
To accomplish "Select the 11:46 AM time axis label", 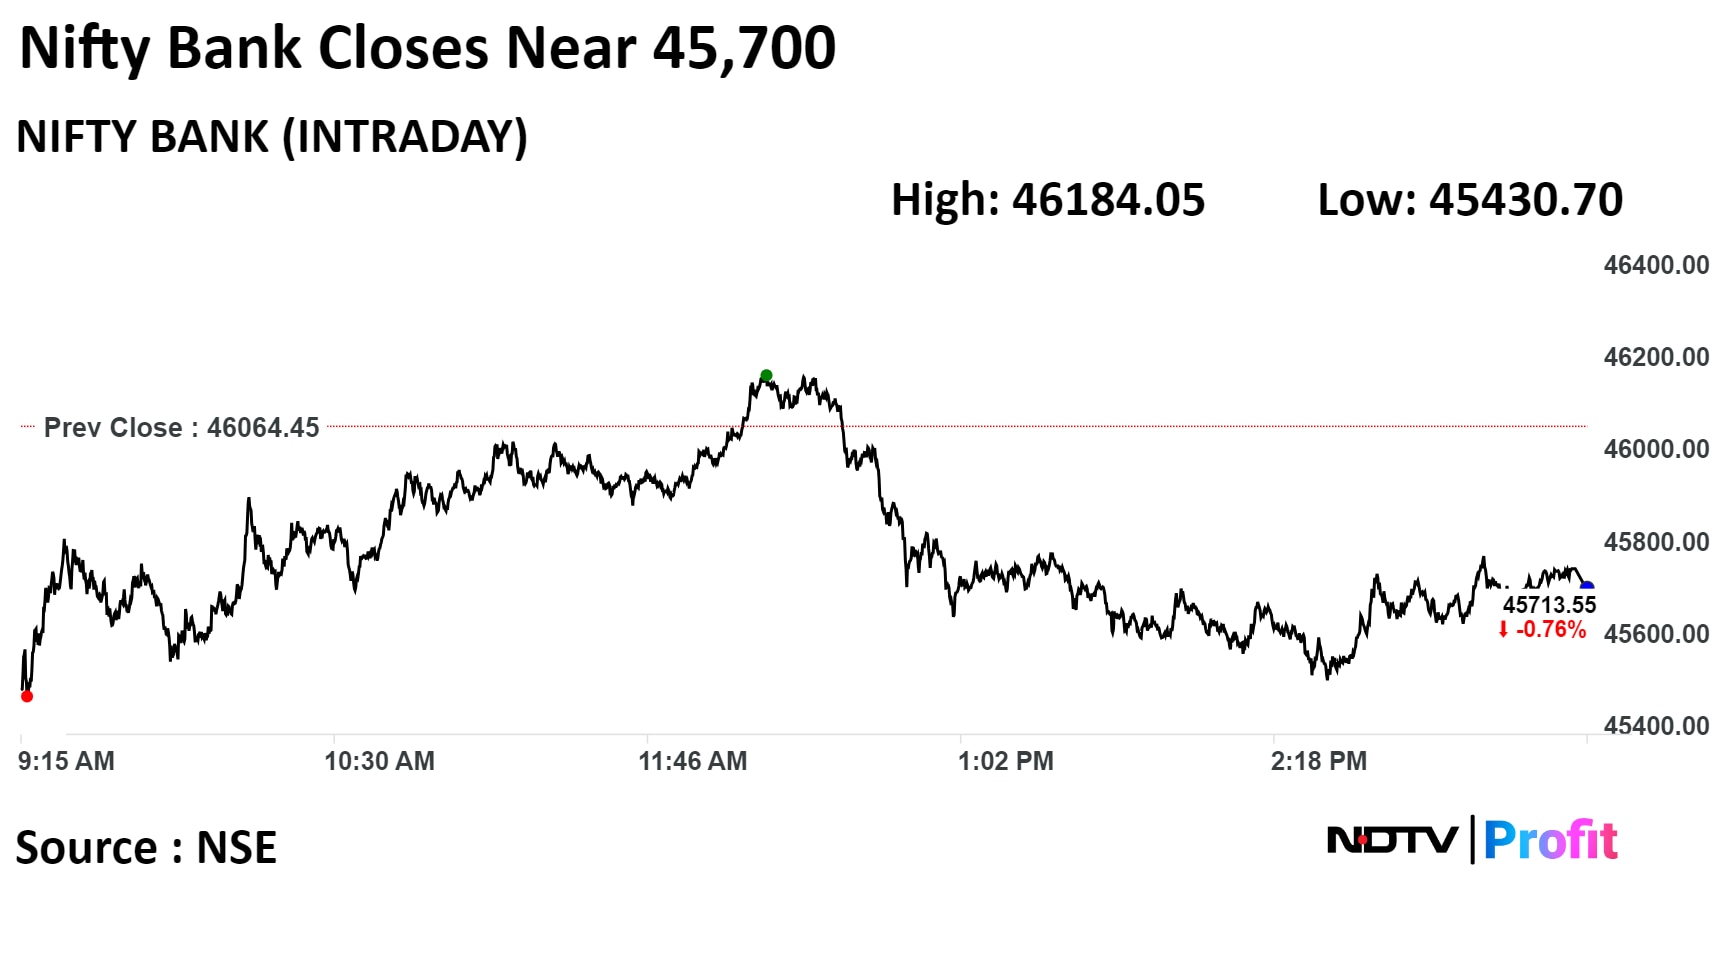I will click(693, 761).
